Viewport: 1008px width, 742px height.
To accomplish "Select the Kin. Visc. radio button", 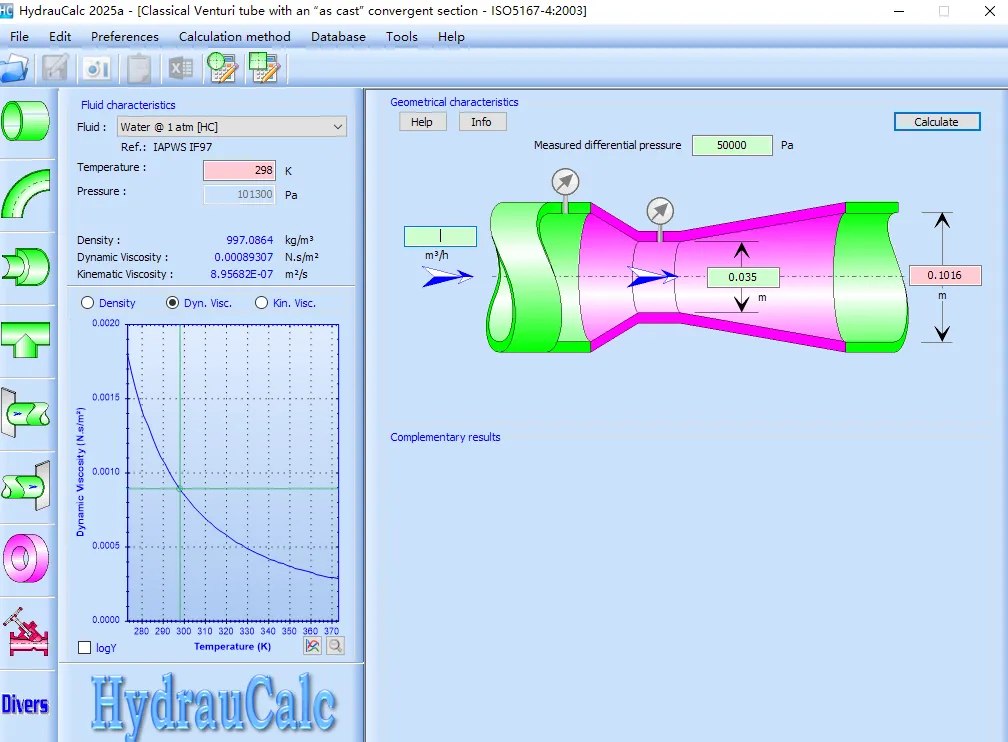I will click(x=261, y=303).
